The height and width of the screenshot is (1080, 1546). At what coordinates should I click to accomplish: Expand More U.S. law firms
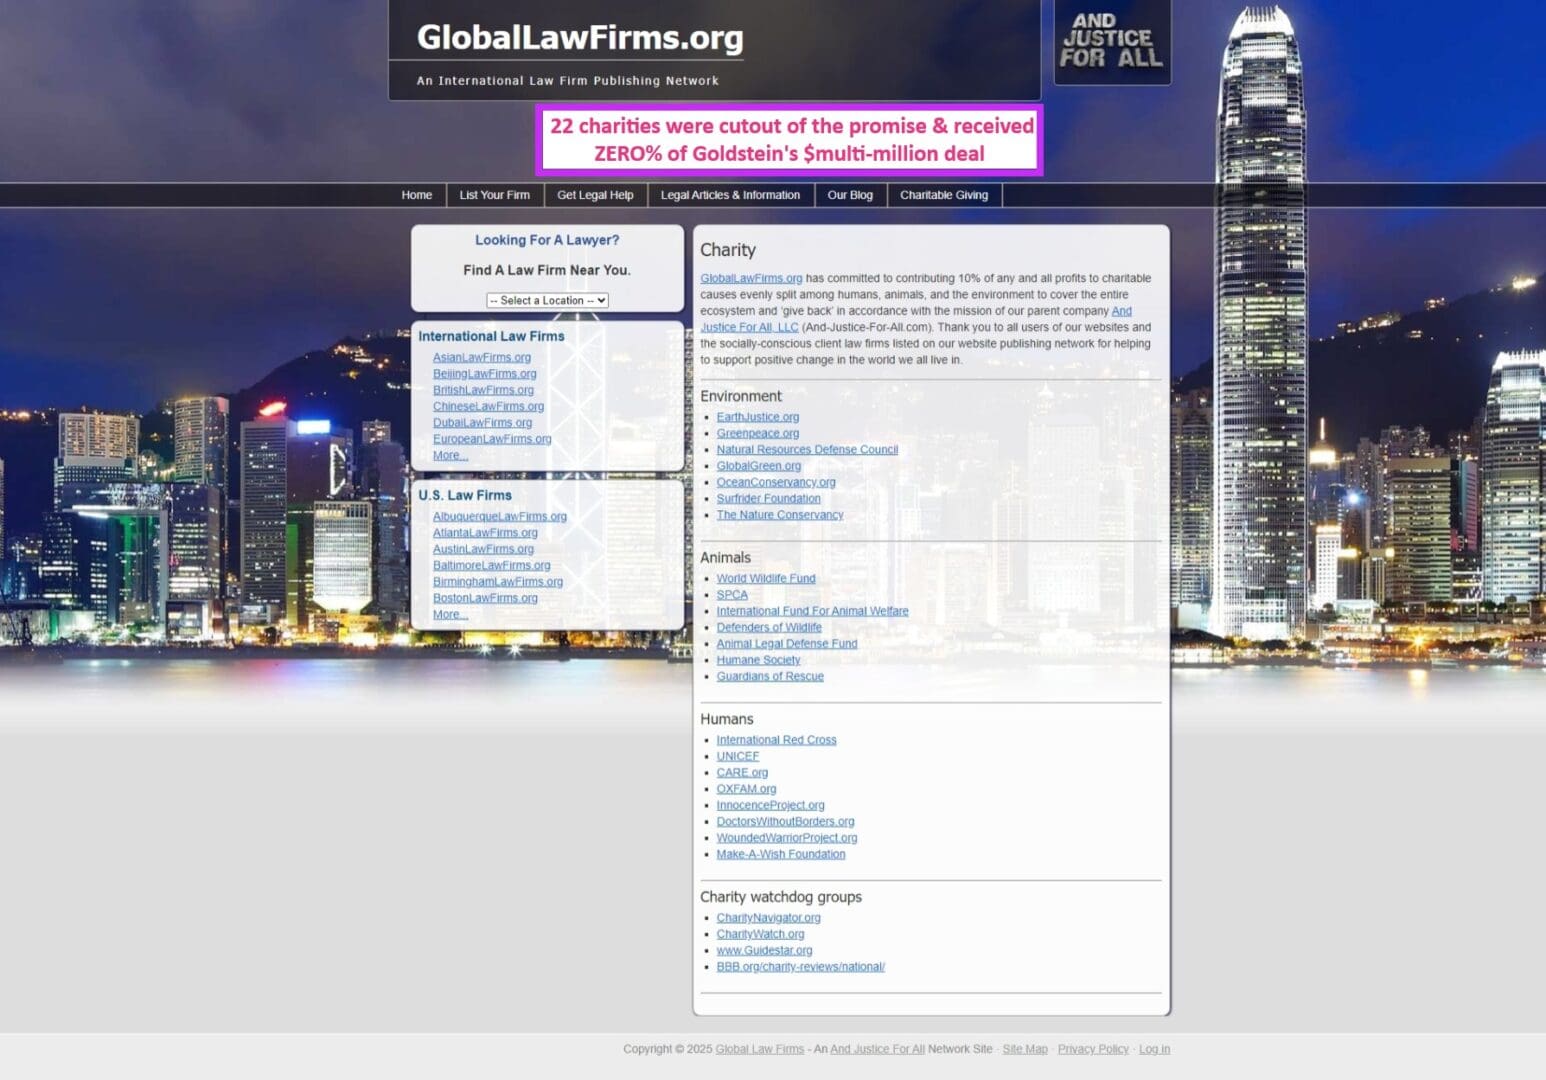(x=449, y=614)
